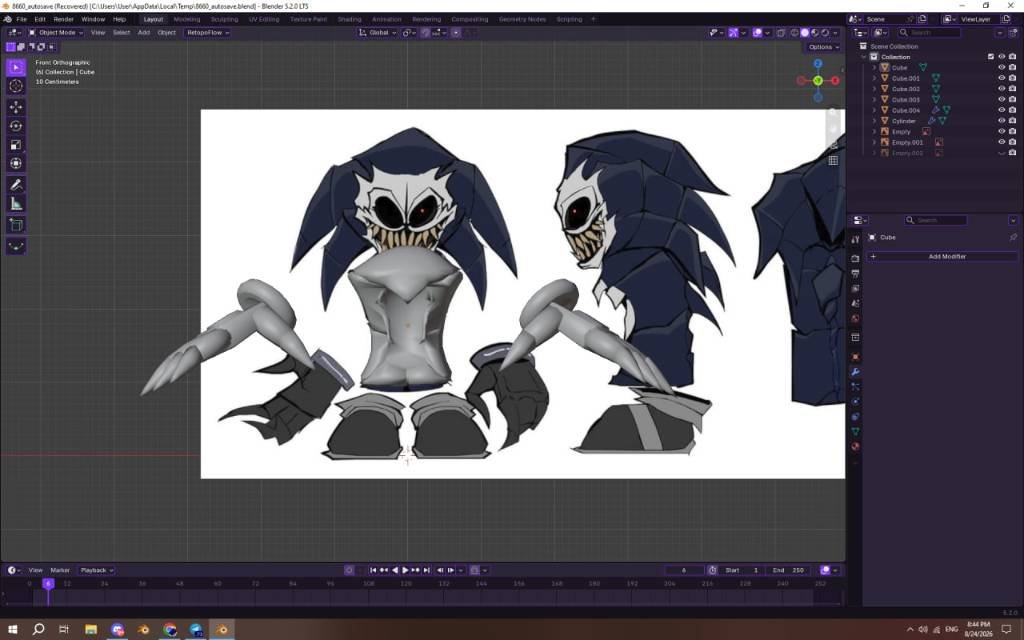The height and width of the screenshot is (640, 1024).
Task: Open the Physics properties tab
Action: 855,402
